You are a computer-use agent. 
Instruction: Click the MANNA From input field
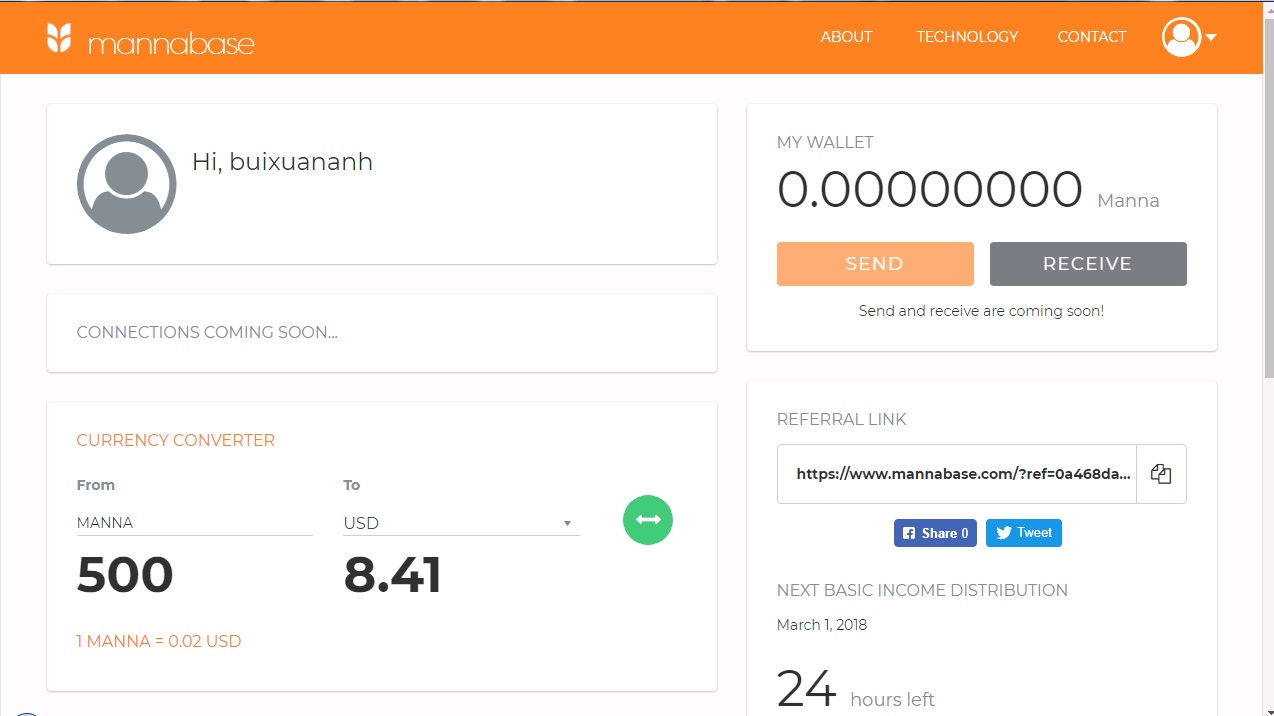(x=195, y=523)
